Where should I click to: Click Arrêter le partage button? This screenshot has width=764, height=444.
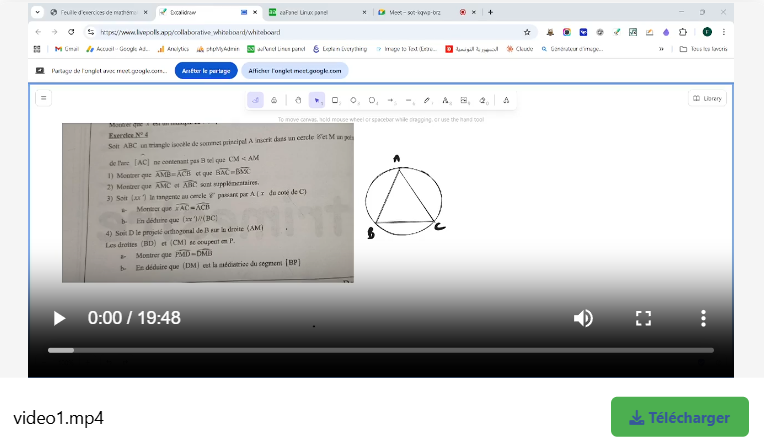pyautogui.click(x=206, y=71)
